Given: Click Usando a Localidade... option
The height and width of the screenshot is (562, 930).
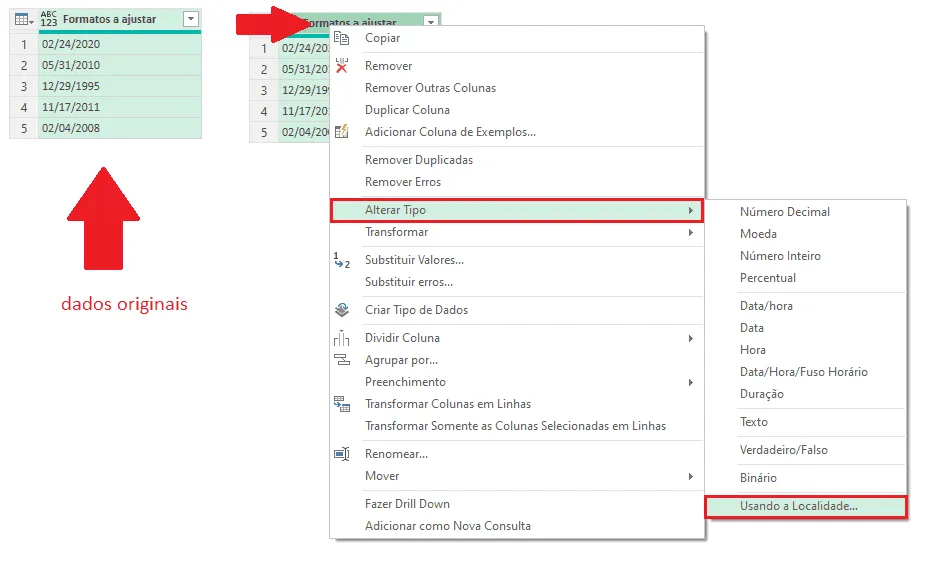Looking at the screenshot, I should [806, 507].
